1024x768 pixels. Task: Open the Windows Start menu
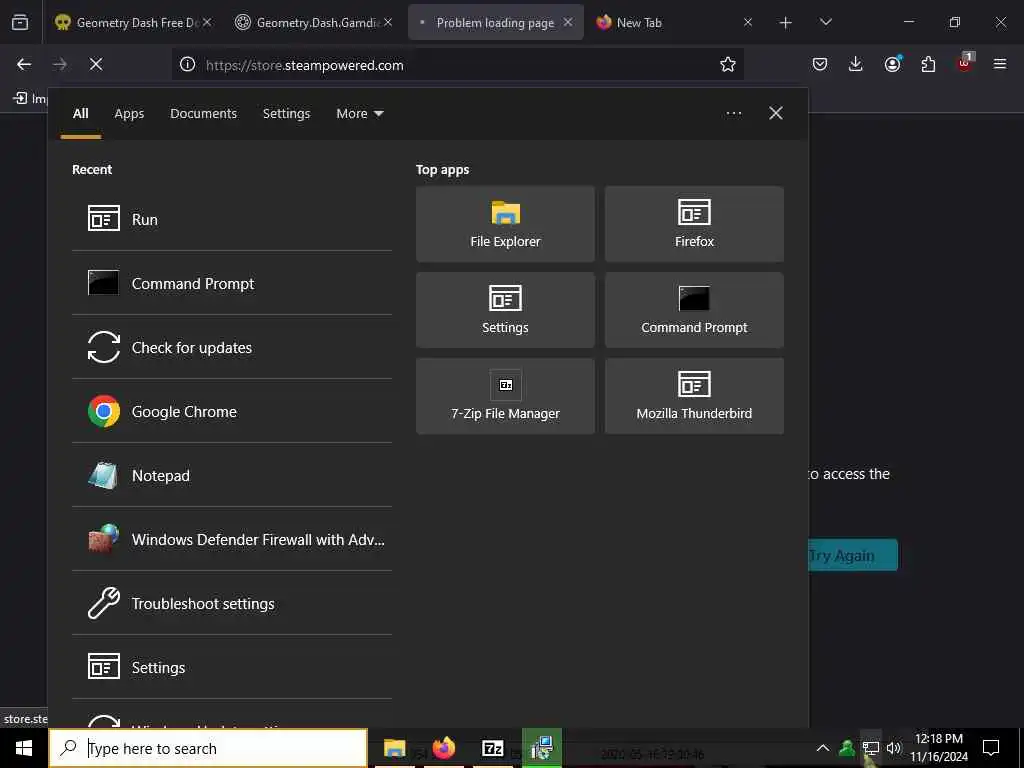[x=24, y=748]
